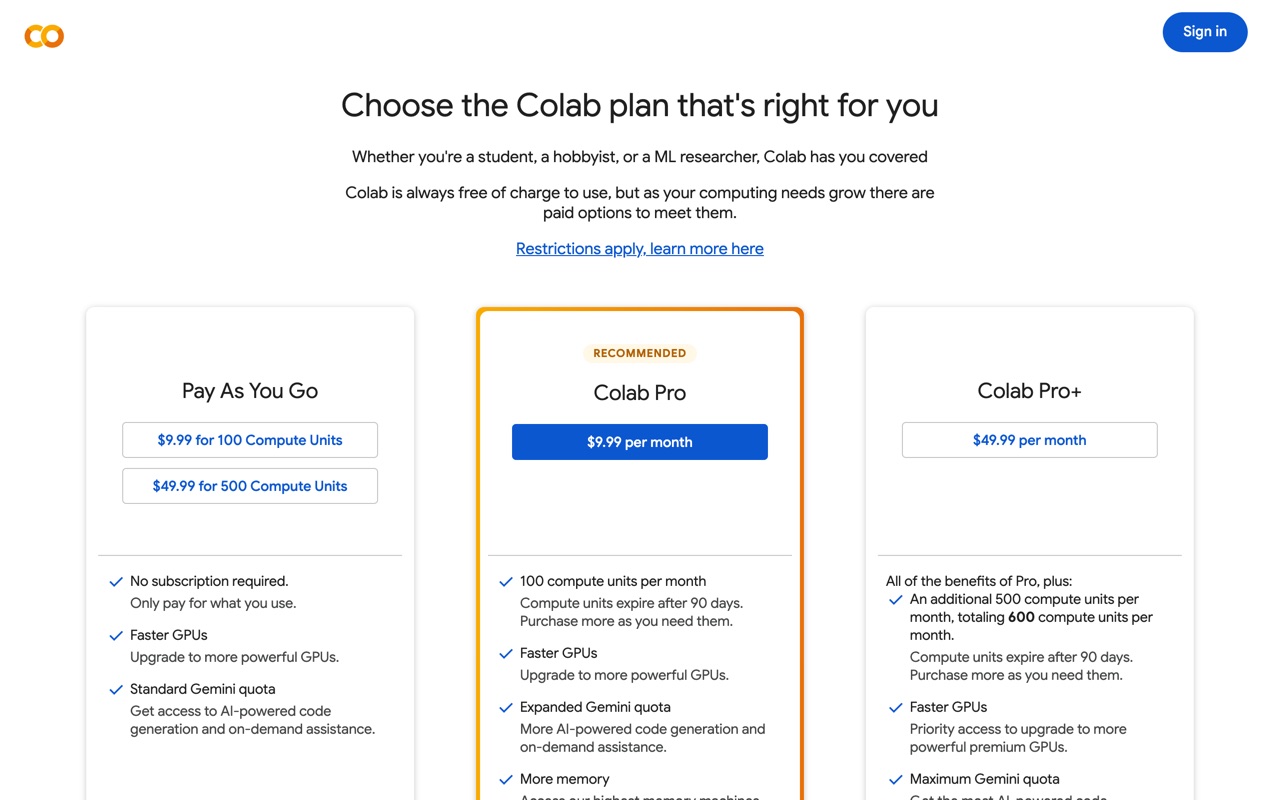Click checkmark beside Maximum Gemini quota
This screenshot has height=800, width=1280.
[x=896, y=779]
